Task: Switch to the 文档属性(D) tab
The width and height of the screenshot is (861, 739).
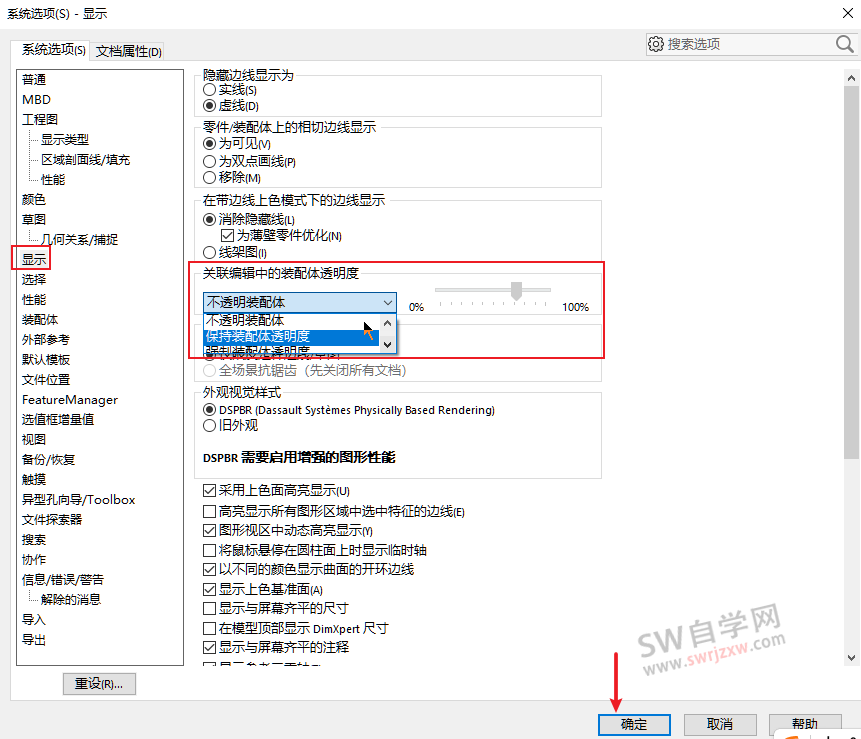Action: click(129, 49)
